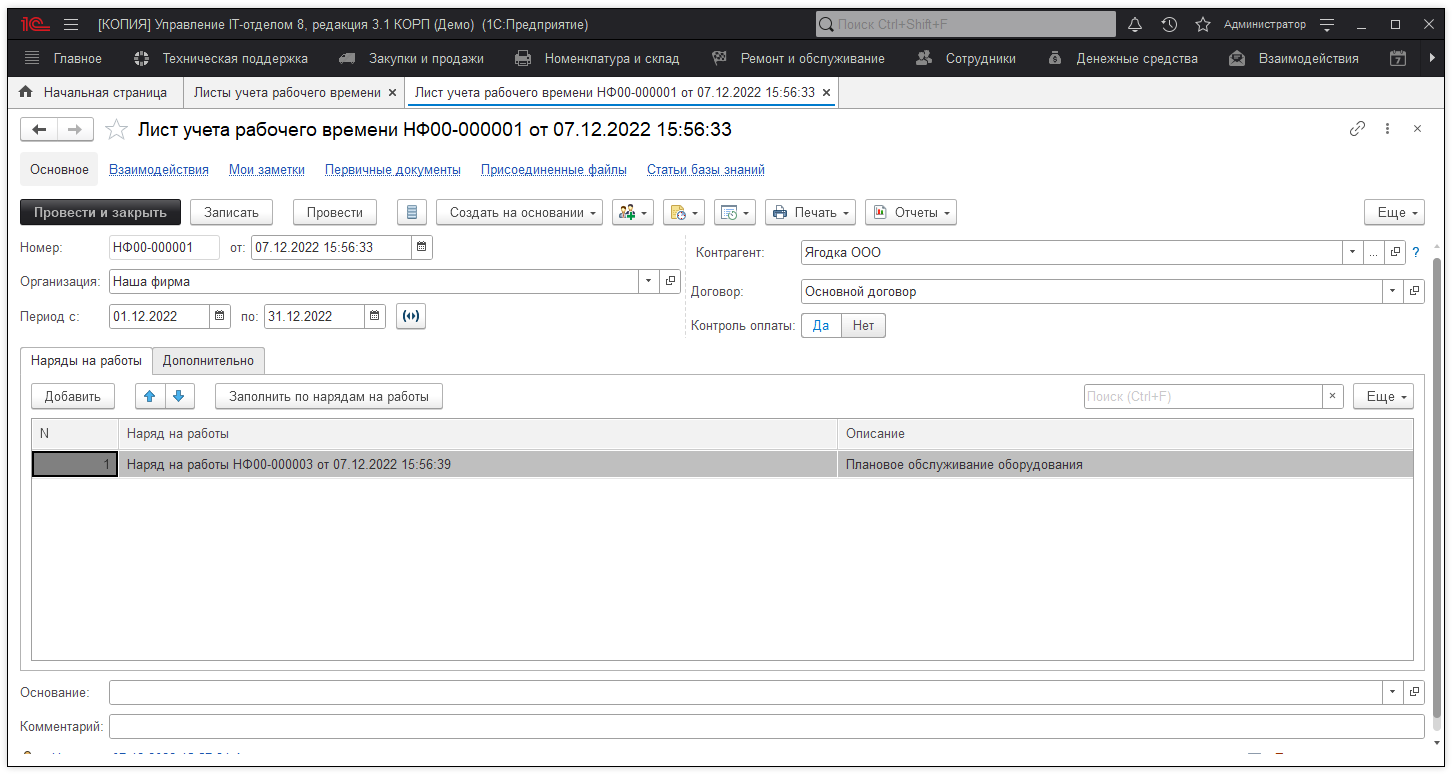
Task: Click the Провести и закрыть button
Action: [100, 212]
